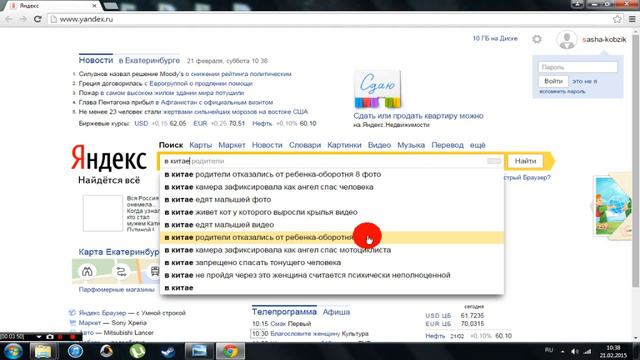Open the USD exchange rate link
640x360 pixels.
[x=141, y=123]
